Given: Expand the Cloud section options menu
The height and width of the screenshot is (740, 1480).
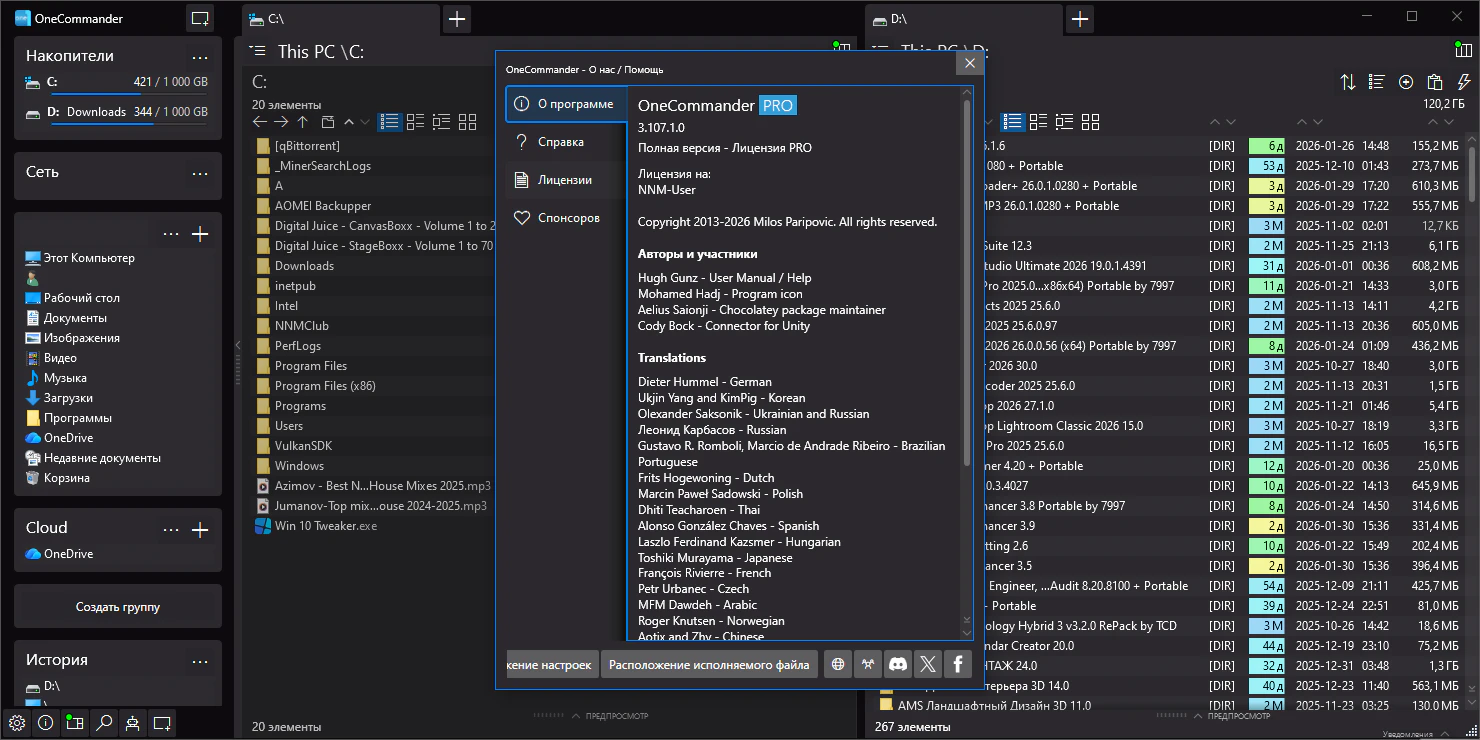Looking at the screenshot, I should click(172, 529).
